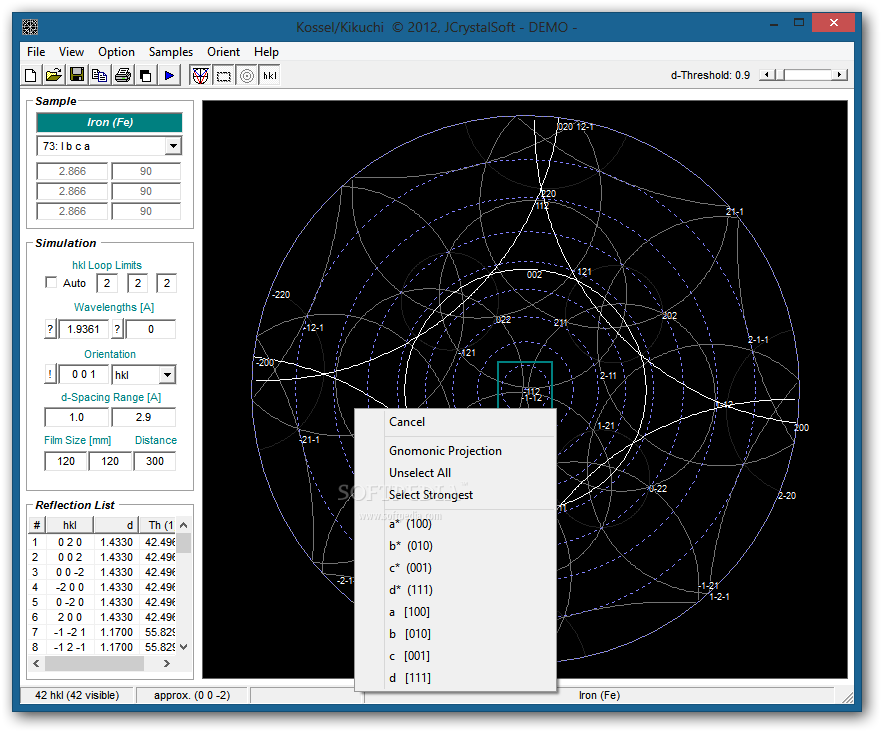Select Gnomonic Projection from context menu

tap(456, 451)
